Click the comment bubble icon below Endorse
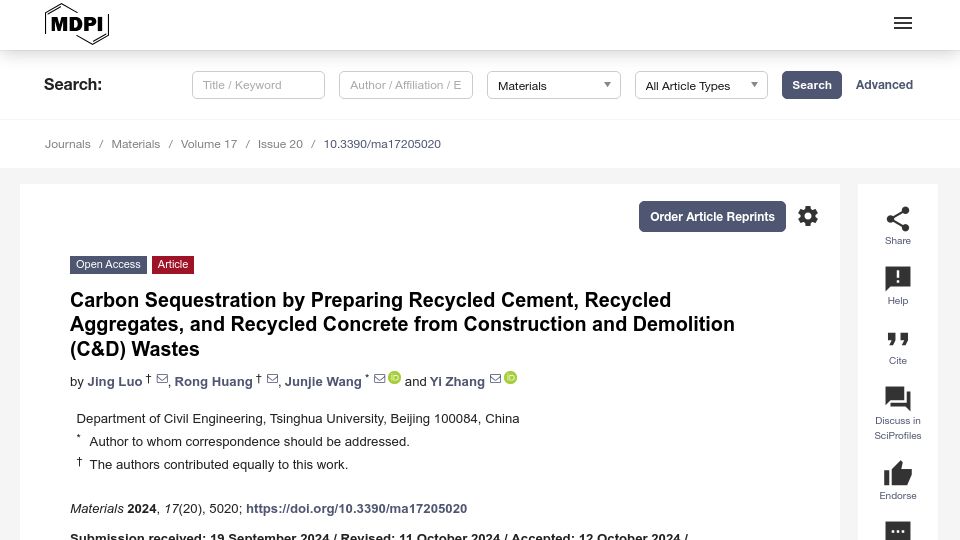This screenshot has width=960, height=540. click(x=898, y=530)
